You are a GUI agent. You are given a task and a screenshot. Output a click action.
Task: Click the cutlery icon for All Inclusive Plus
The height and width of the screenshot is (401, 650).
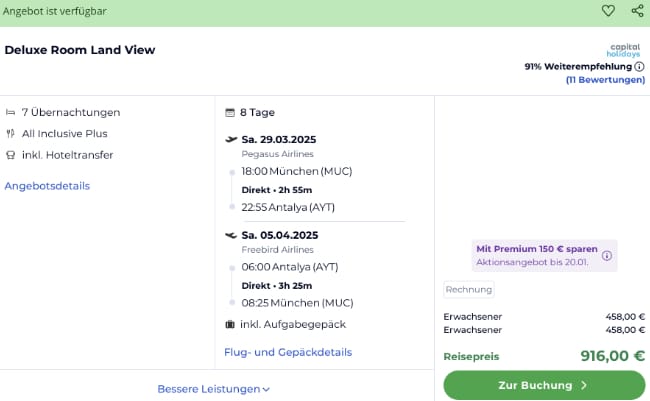[10, 133]
